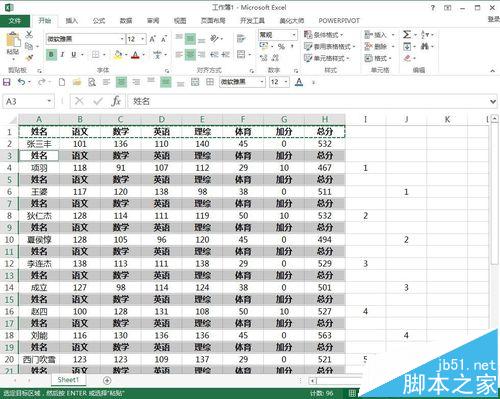This screenshot has width=500, height=399.
Task: Click the Copy icon in clipboard group
Action: click(x=29, y=46)
